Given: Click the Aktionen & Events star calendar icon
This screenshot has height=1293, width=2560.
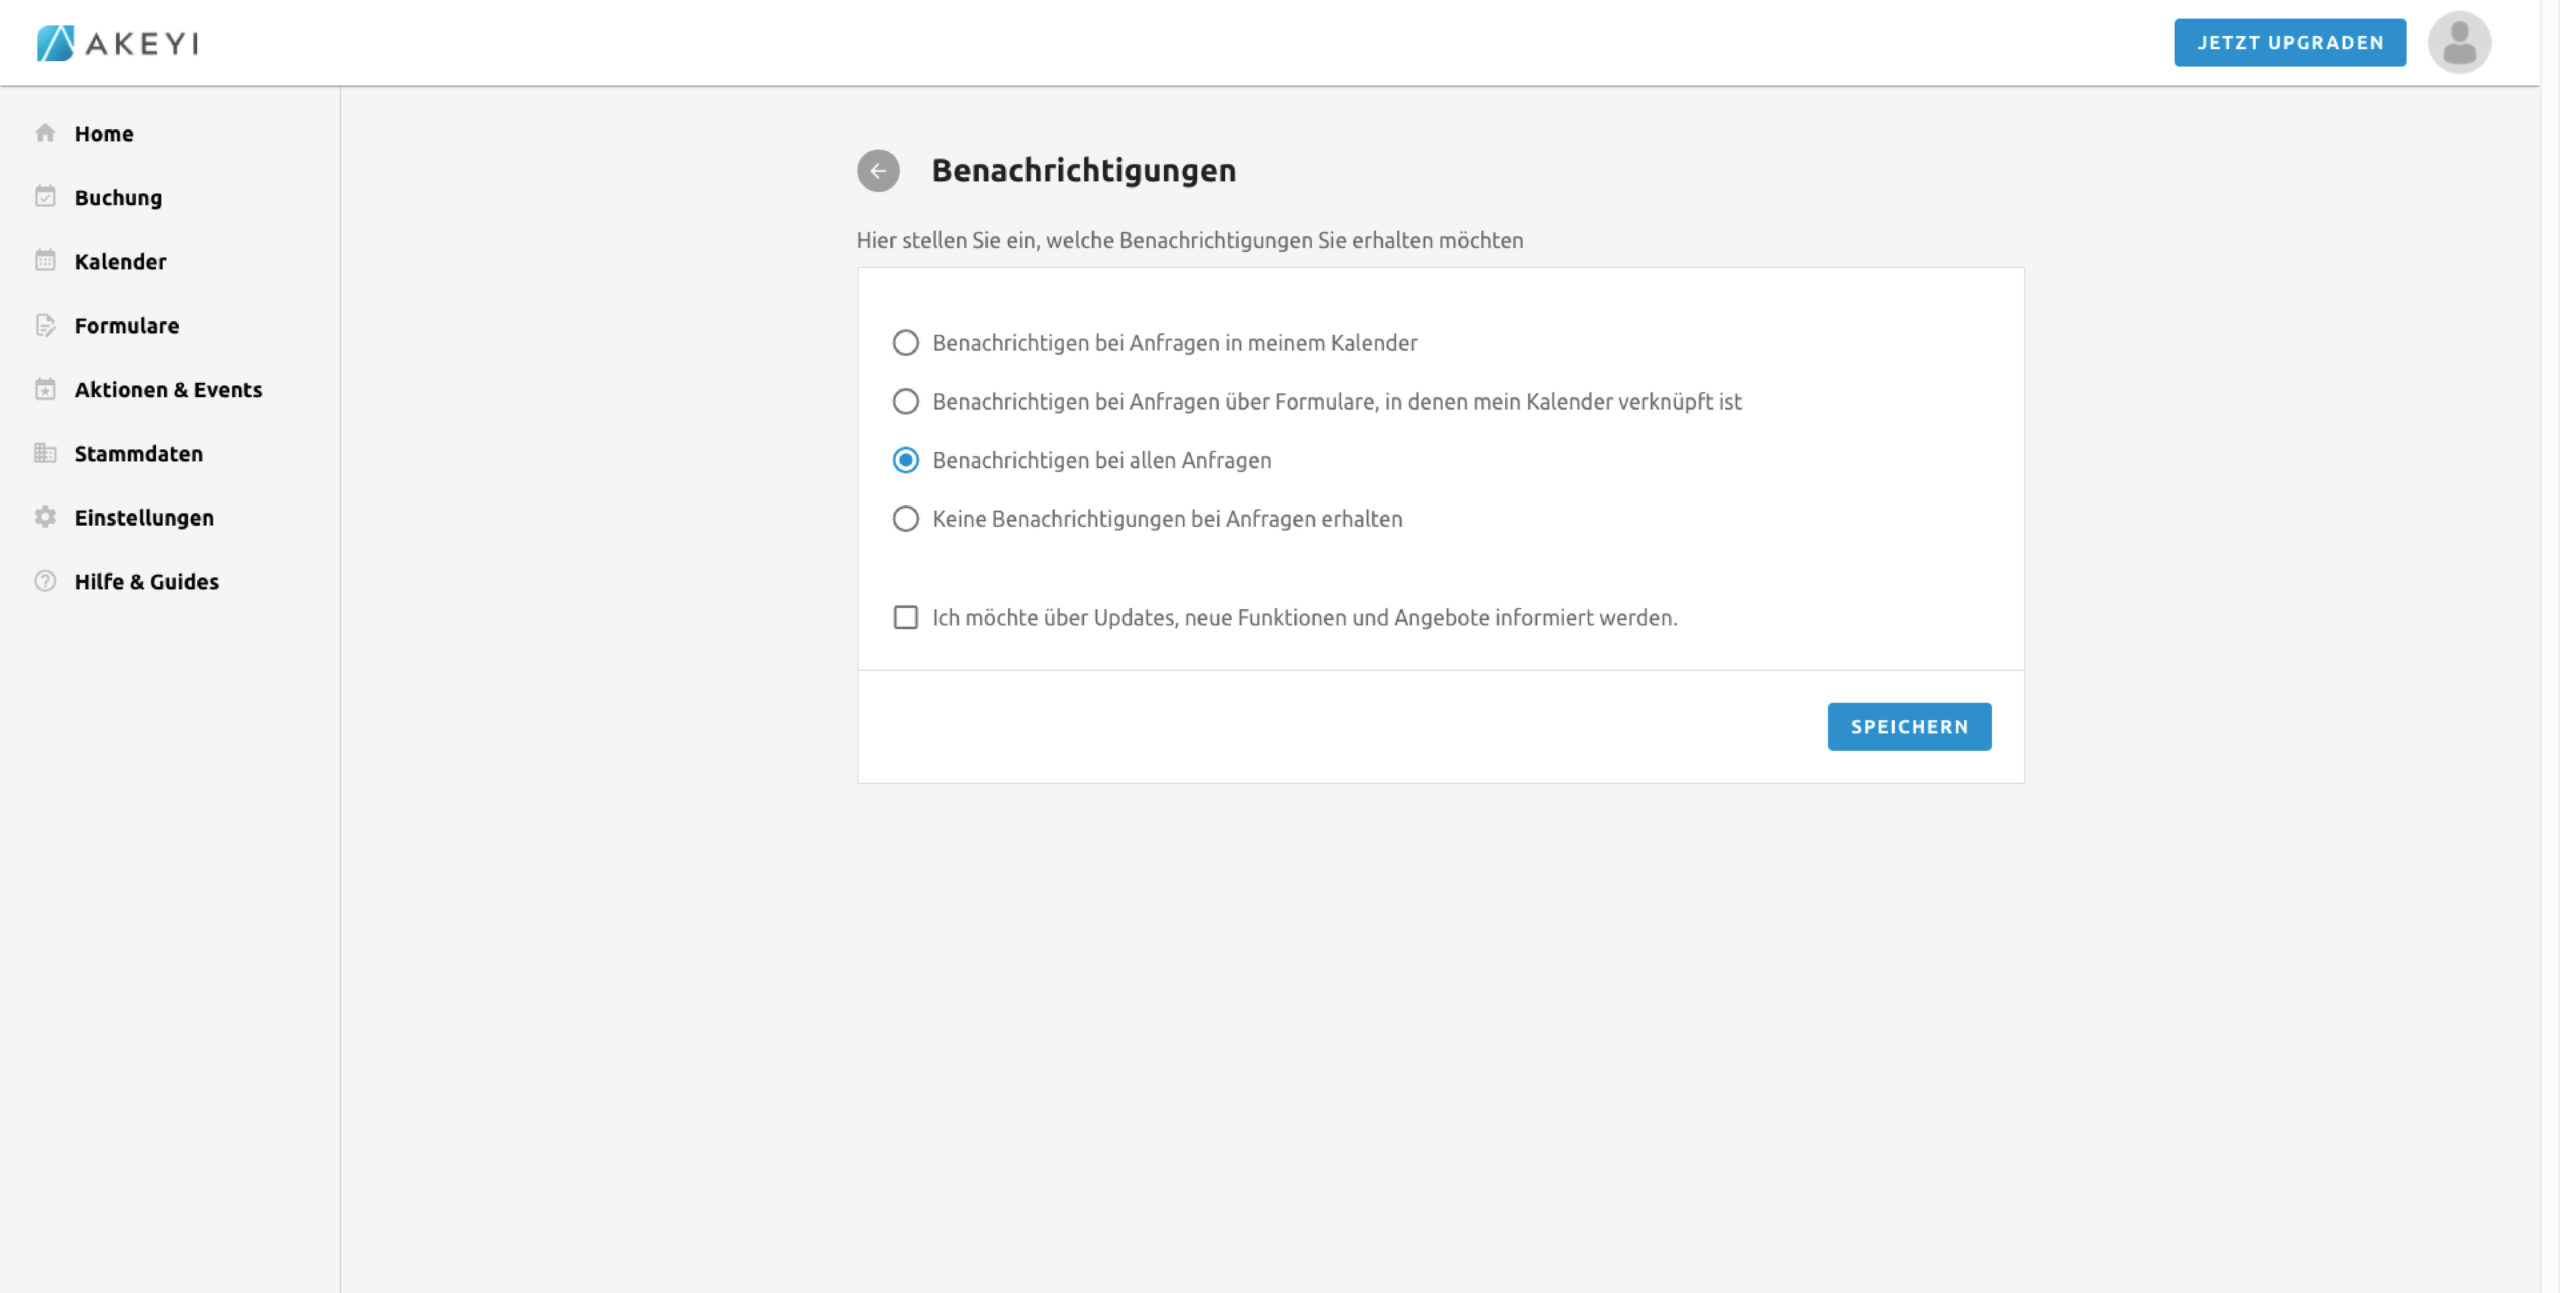Looking at the screenshot, I should point(45,389).
